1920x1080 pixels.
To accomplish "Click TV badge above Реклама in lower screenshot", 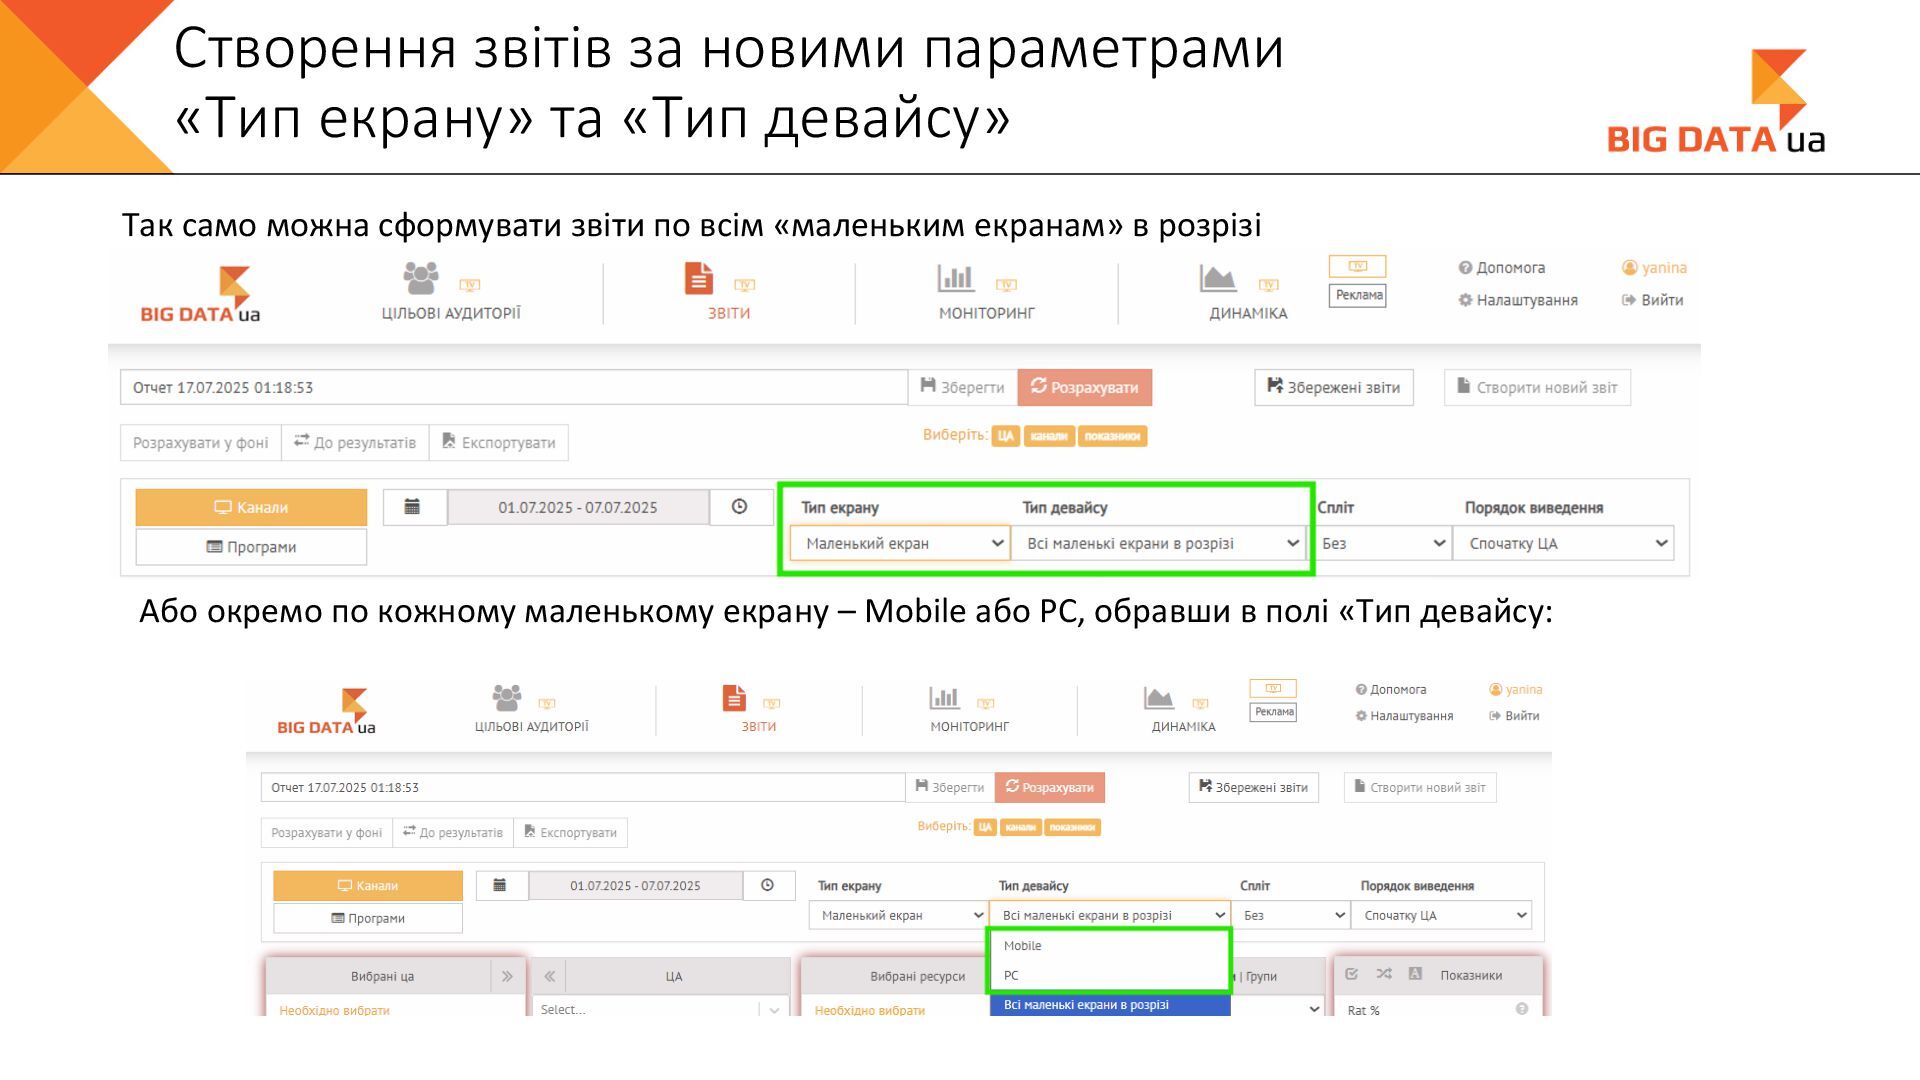I will pos(1273,688).
